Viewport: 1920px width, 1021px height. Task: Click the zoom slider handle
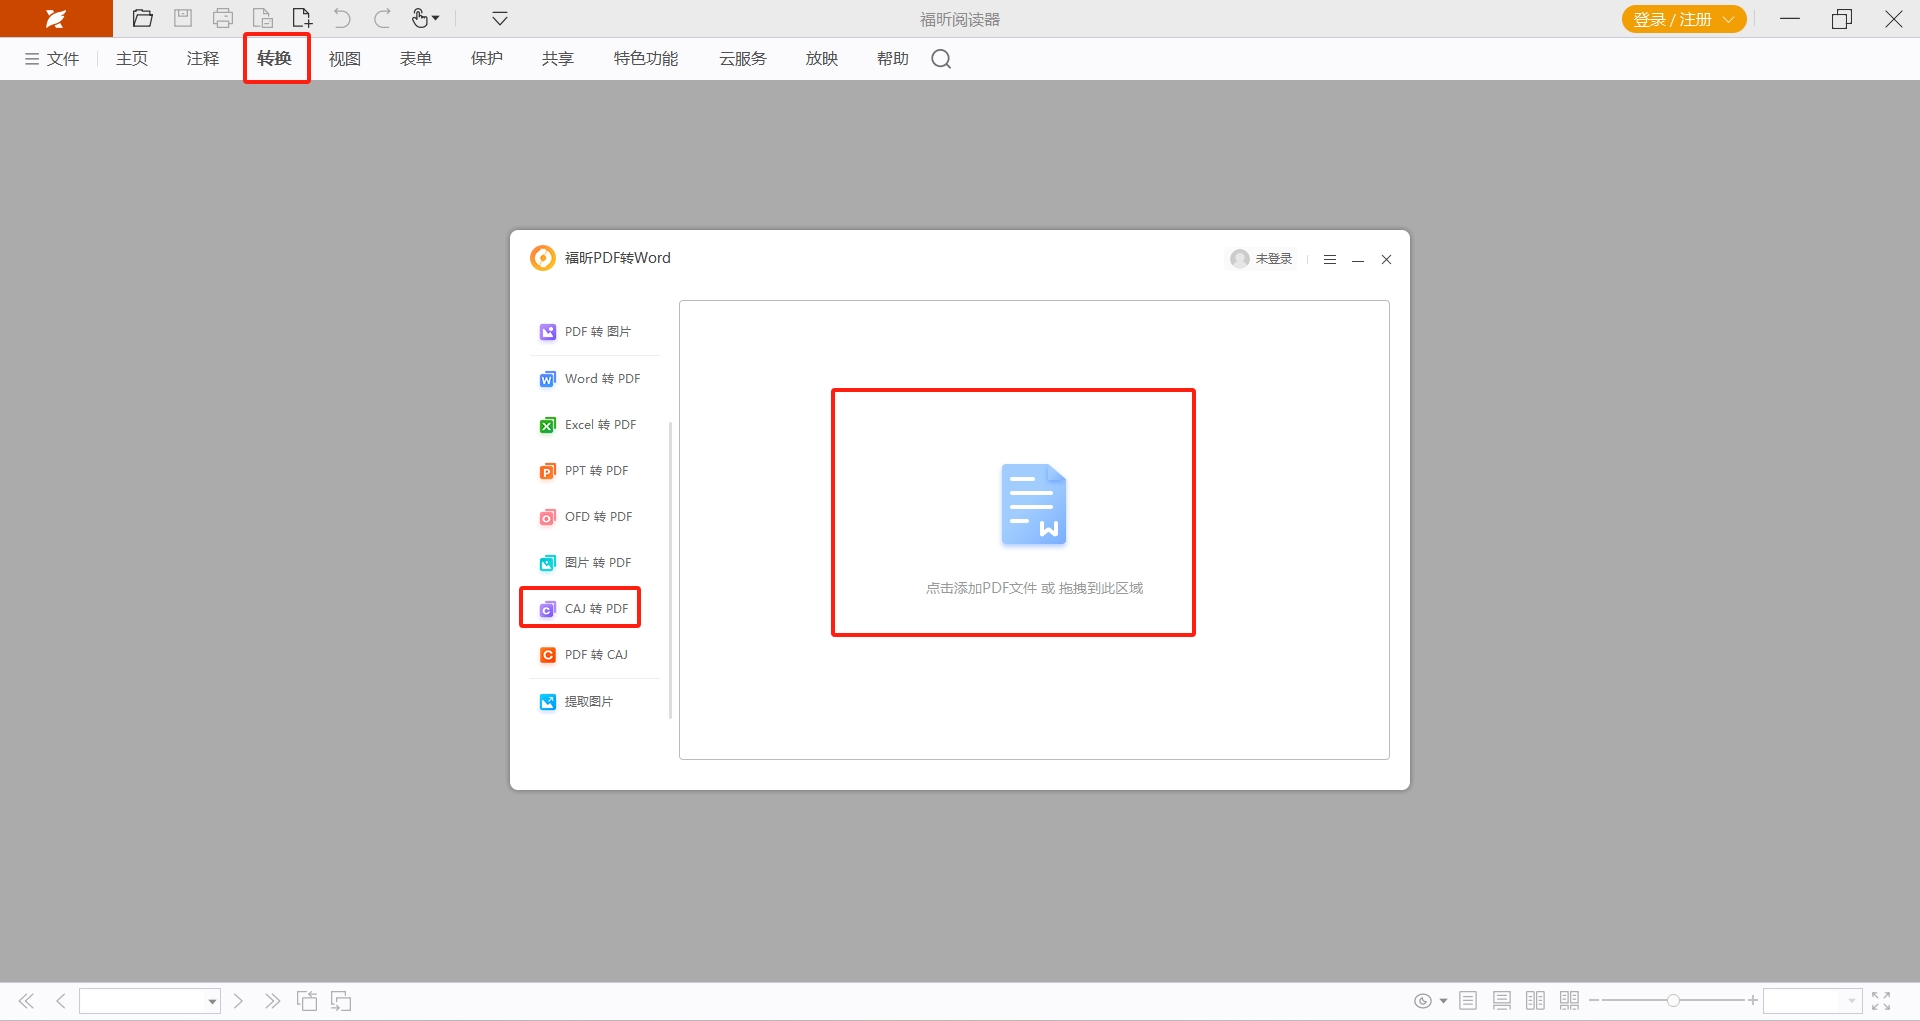(x=1673, y=1001)
